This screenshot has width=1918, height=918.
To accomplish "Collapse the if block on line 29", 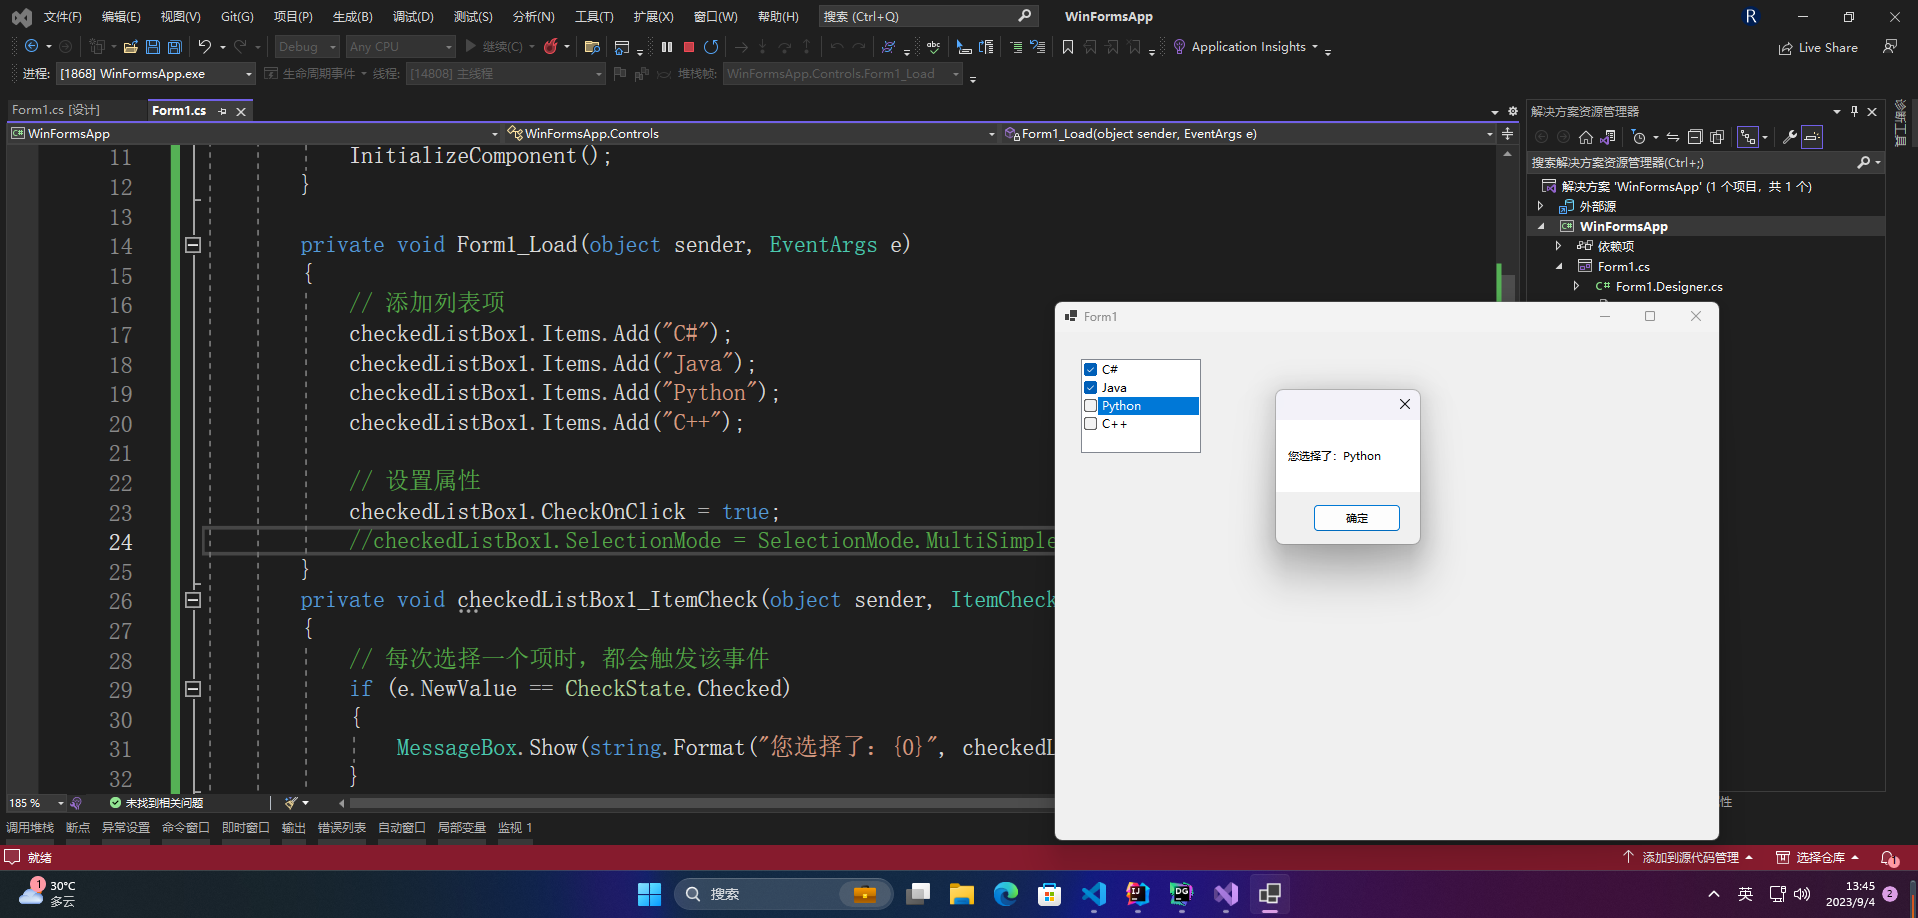I will (193, 689).
